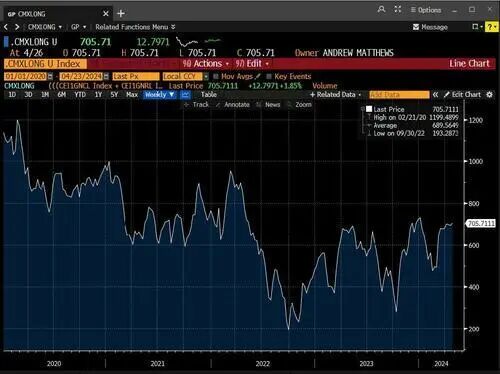Edit moving averages pencil icon
Viewport: 500px width, 374px height.
(x=258, y=76)
